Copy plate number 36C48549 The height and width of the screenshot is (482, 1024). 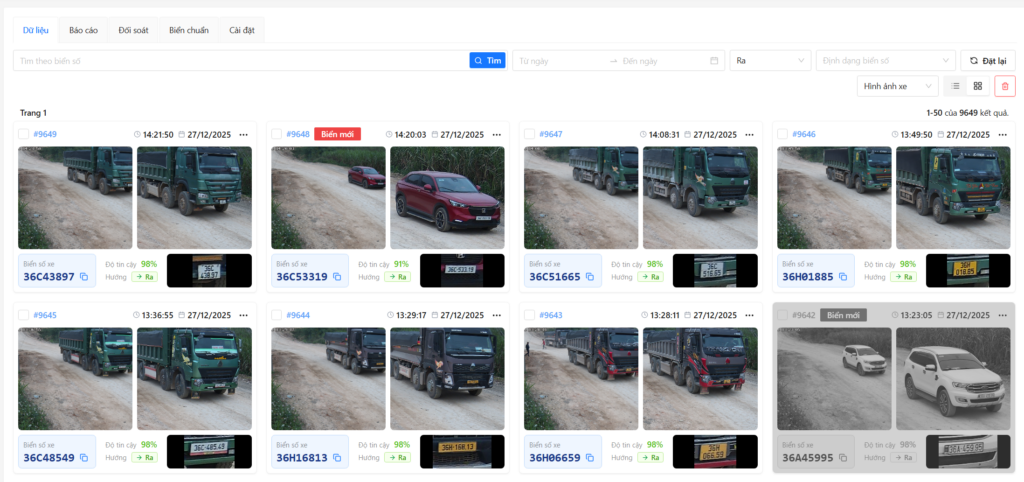(84, 458)
